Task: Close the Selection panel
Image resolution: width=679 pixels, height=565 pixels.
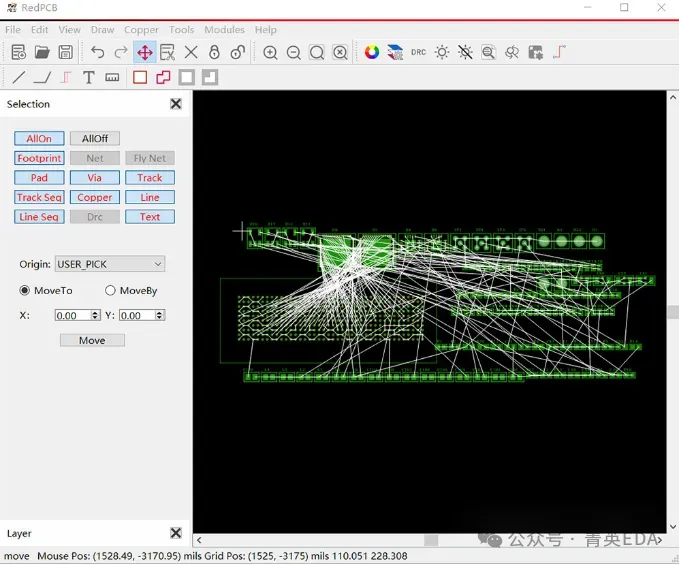Action: [176, 104]
